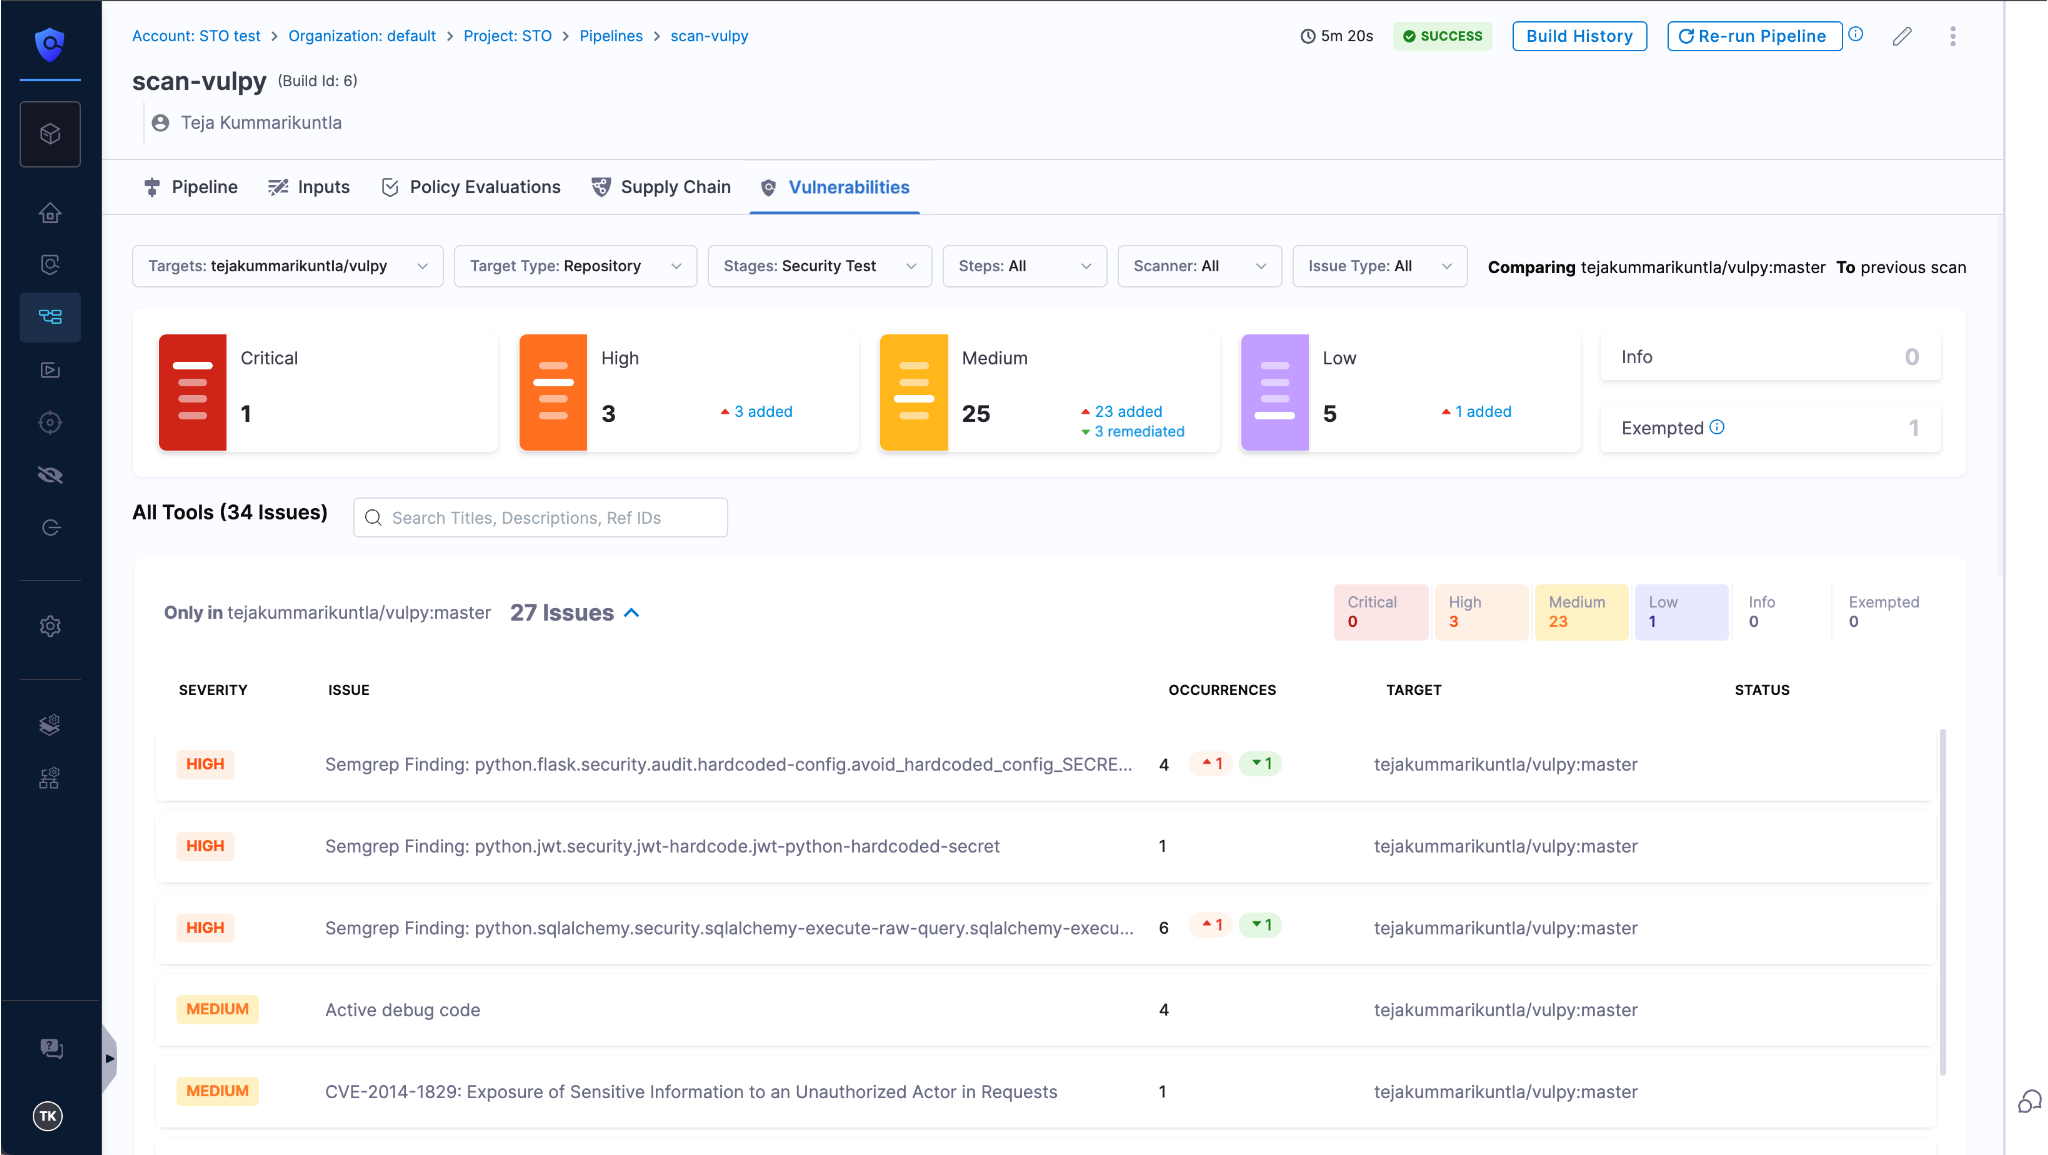Open the settings gear in sidebar
The image size is (2048, 1155).
coord(50,626)
